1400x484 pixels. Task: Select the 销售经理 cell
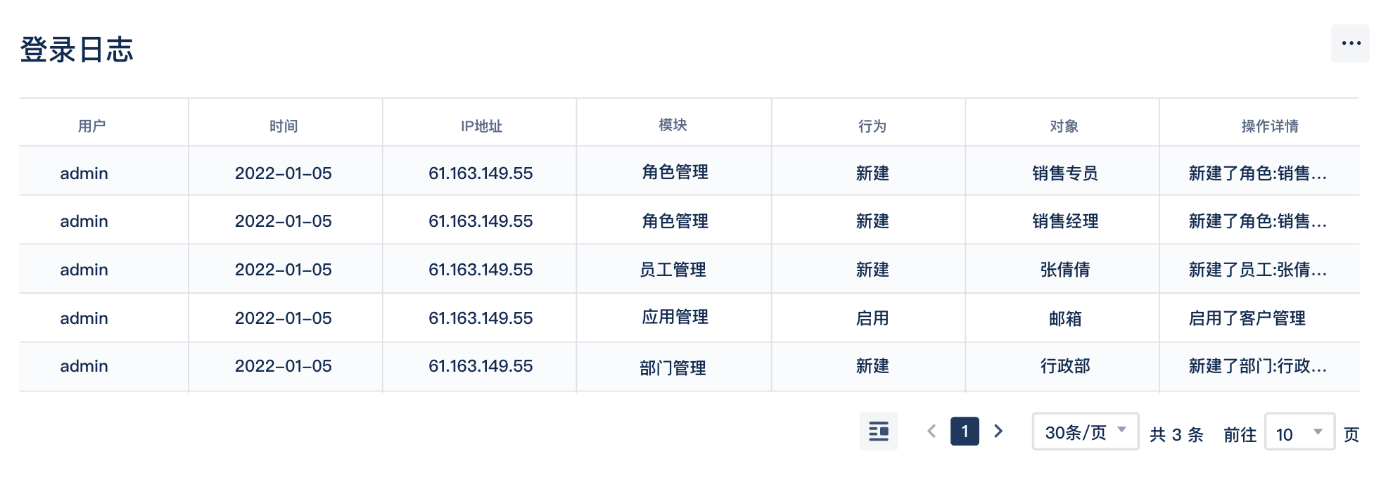coord(1065,221)
